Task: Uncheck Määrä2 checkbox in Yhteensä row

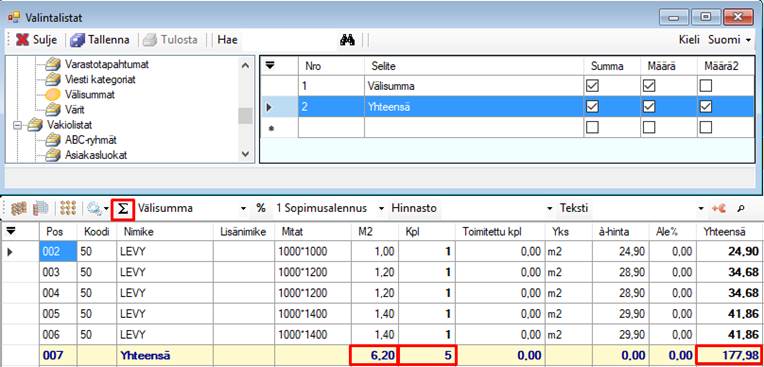Action: click(705, 107)
